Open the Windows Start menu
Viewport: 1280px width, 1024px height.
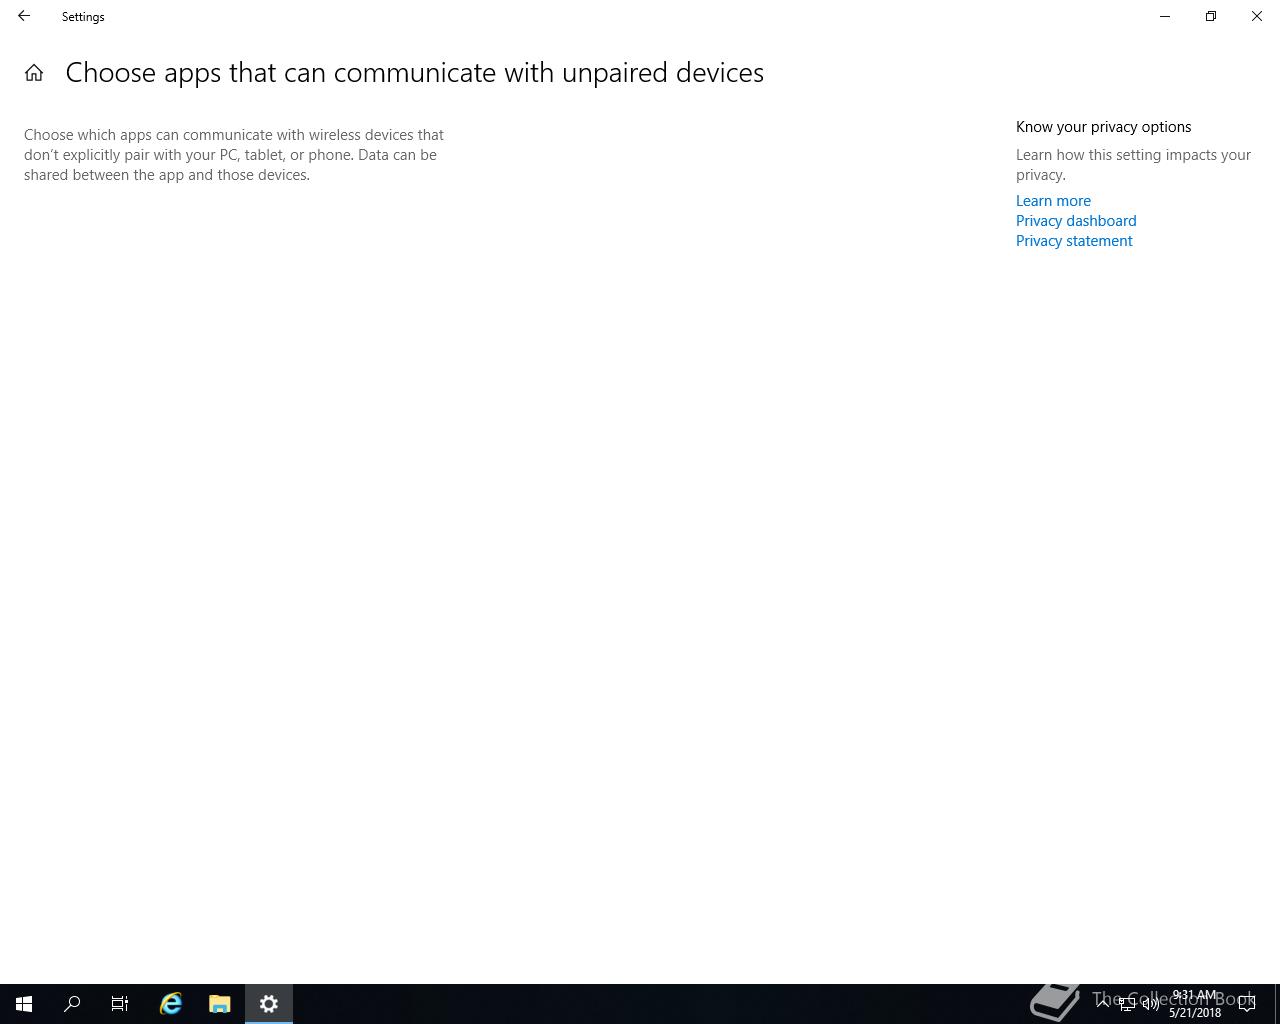pos(24,1004)
